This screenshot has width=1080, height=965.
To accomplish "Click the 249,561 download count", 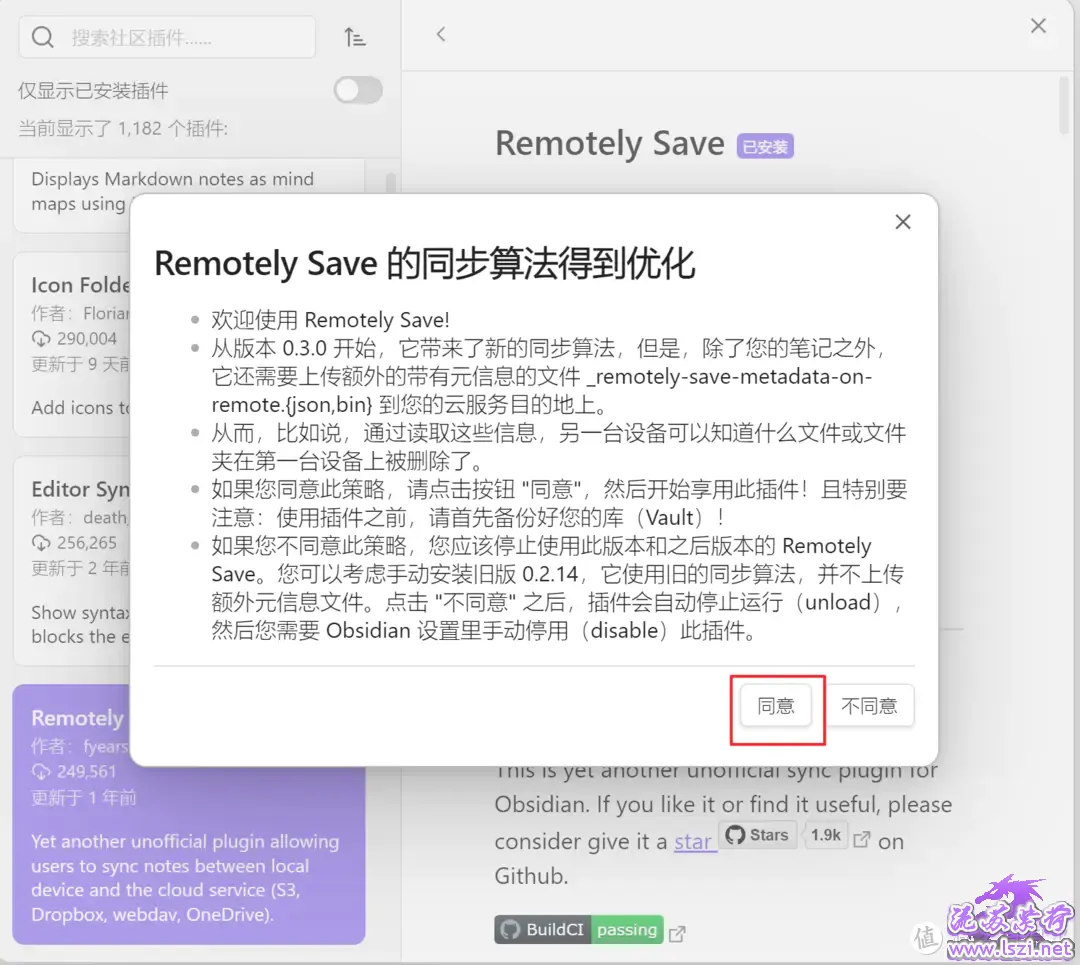I will (x=87, y=771).
